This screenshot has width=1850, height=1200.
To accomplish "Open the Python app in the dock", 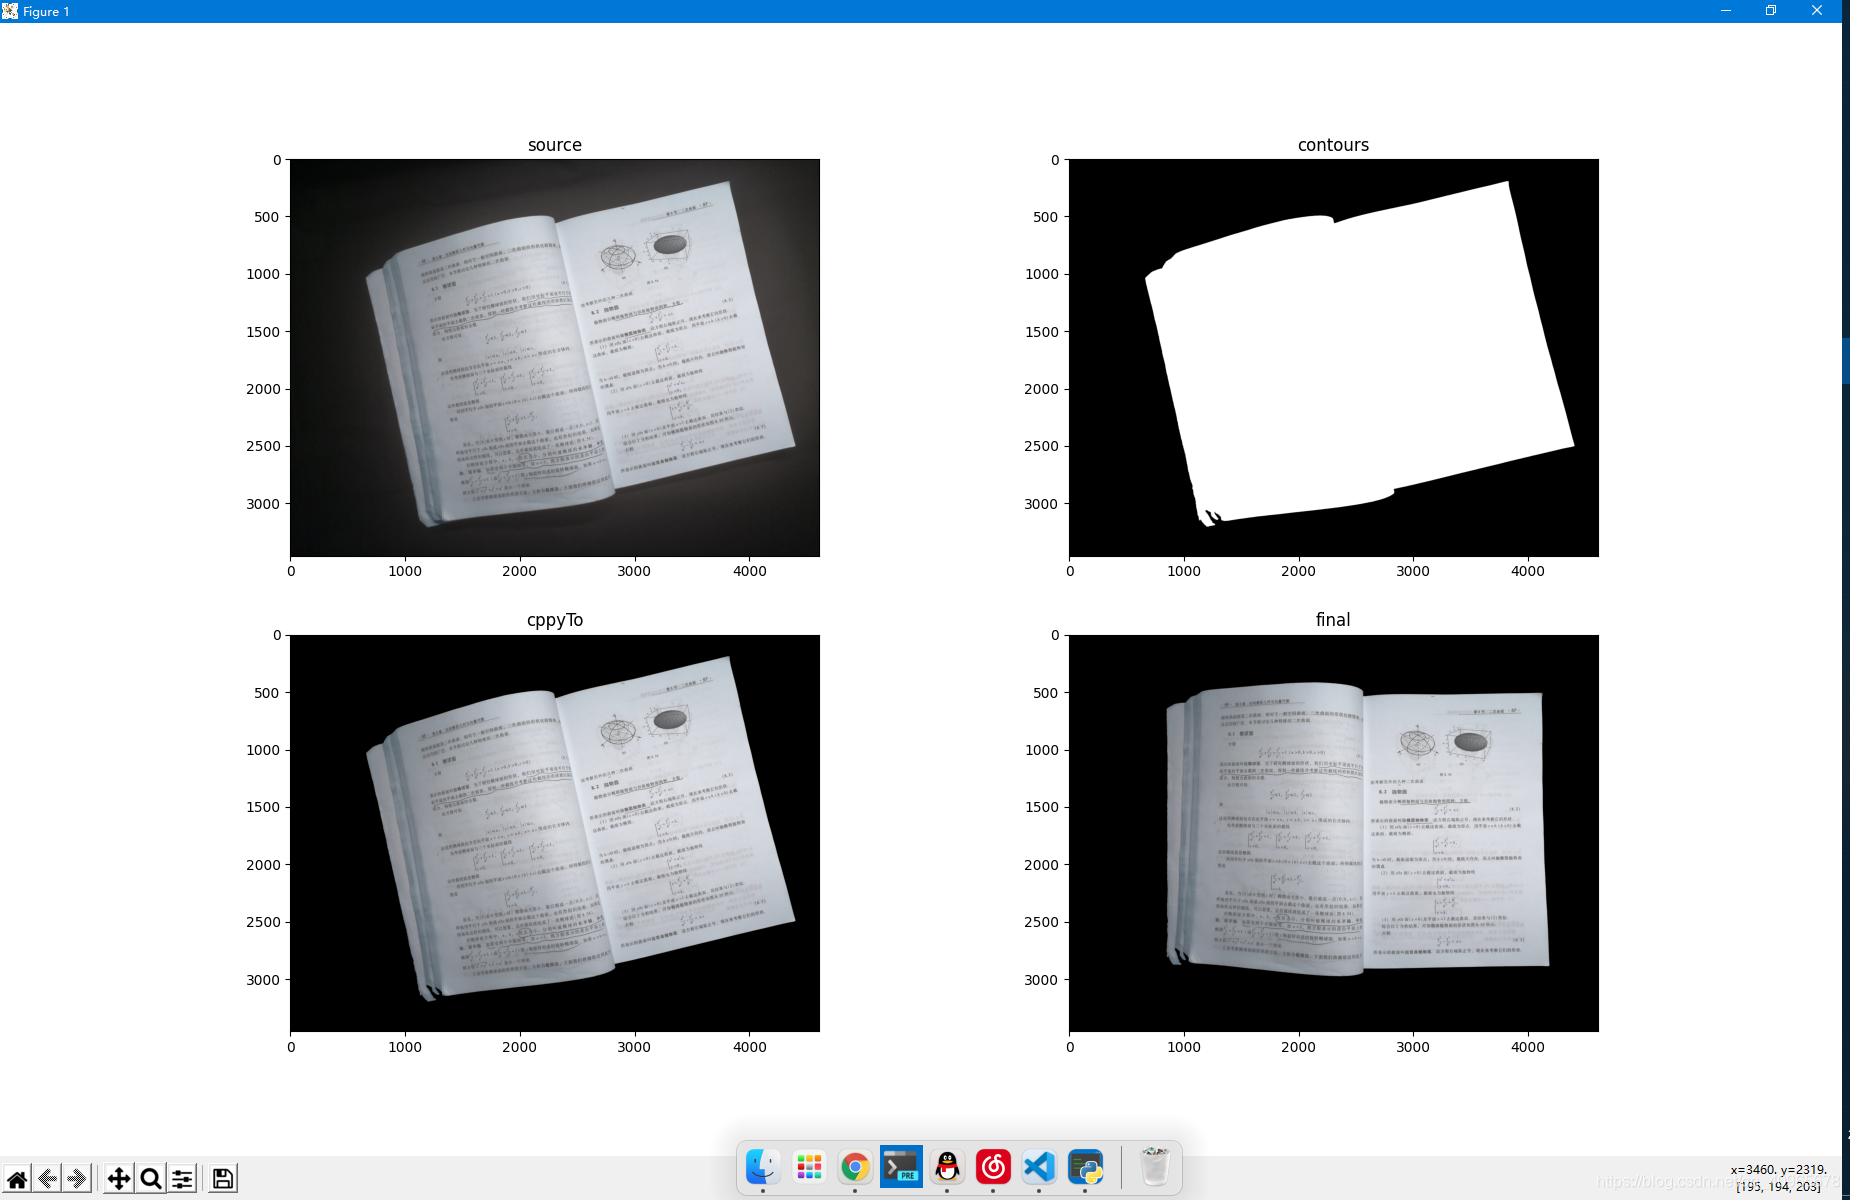I will 1085,1166.
